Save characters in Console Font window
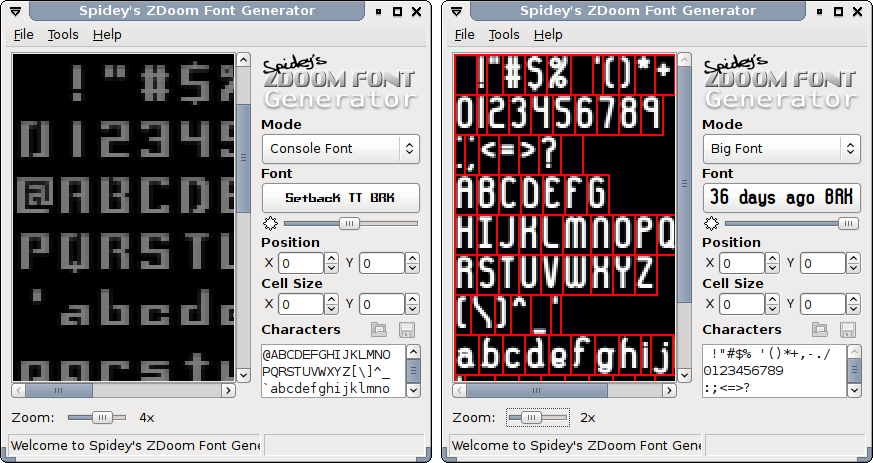Screen dimensions: 873x463 click(x=407, y=329)
